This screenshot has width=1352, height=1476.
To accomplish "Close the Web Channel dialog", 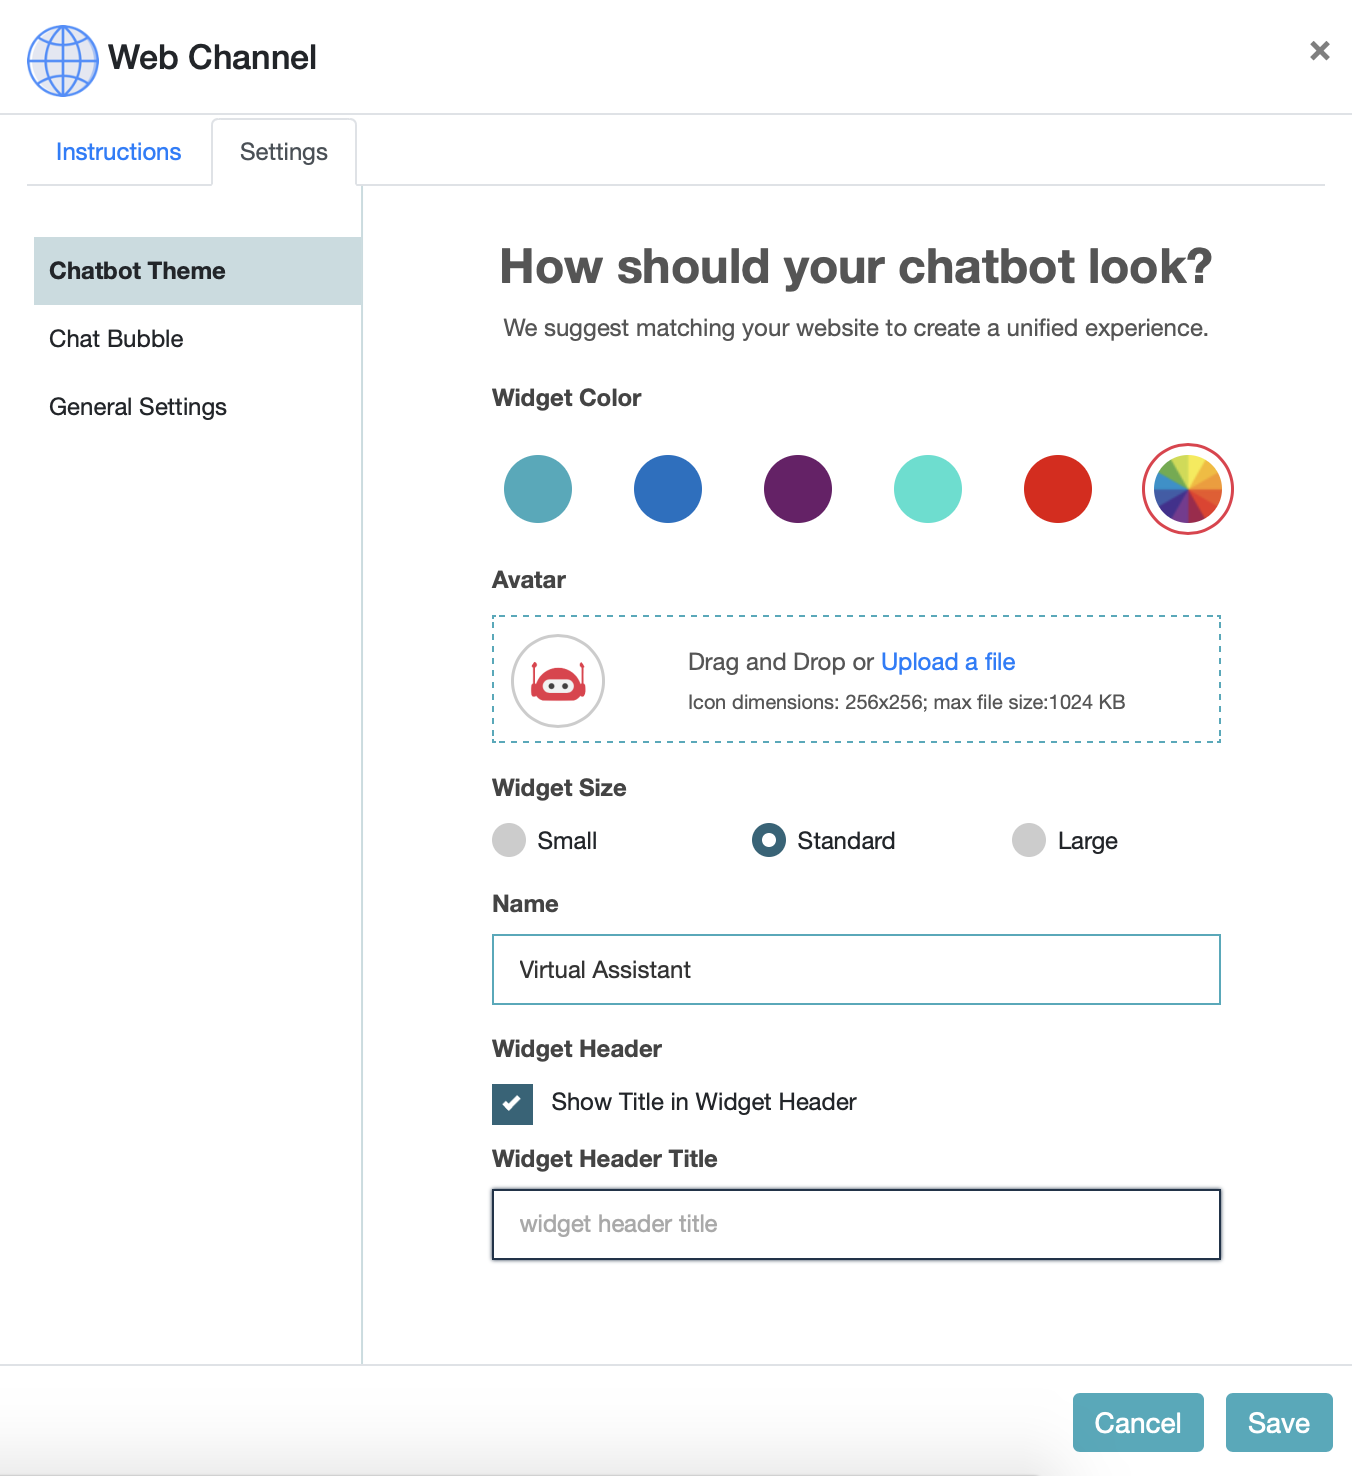I will coord(1320,50).
